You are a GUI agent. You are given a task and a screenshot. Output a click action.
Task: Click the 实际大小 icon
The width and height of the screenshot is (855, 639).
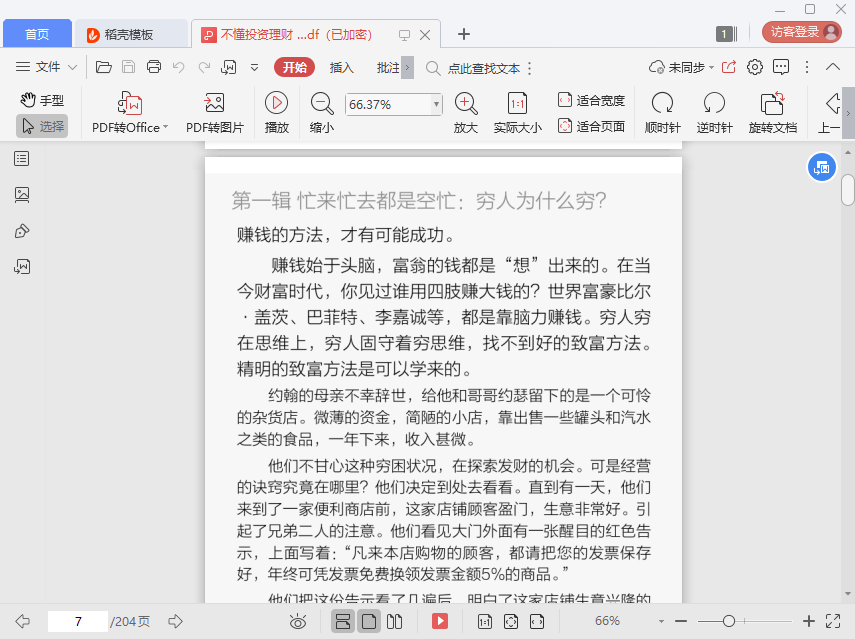pos(517,103)
